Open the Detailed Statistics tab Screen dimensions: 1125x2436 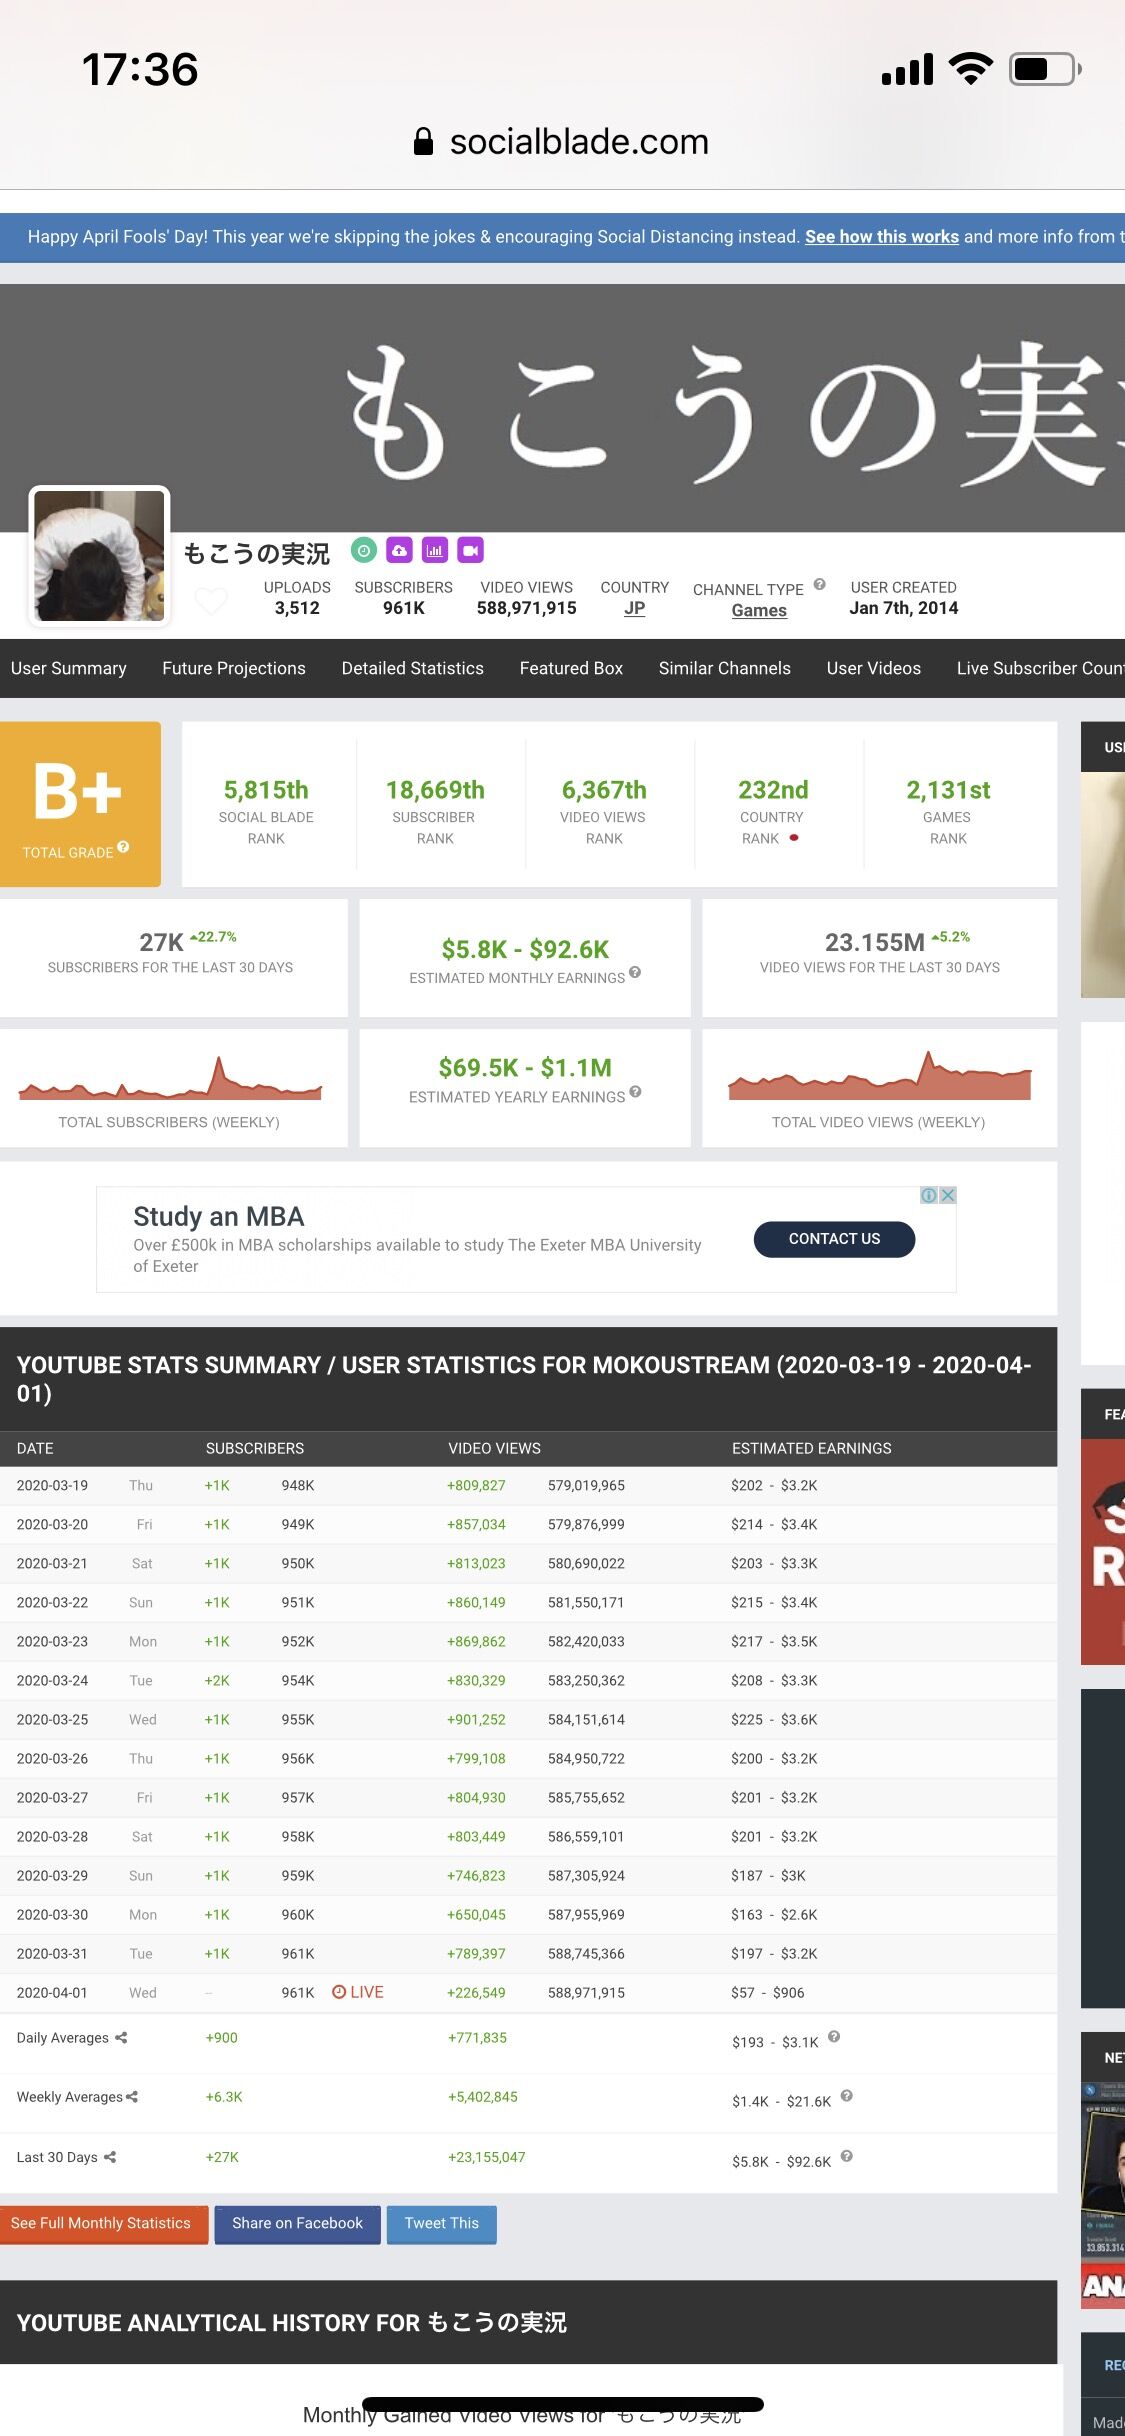(413, 668)
